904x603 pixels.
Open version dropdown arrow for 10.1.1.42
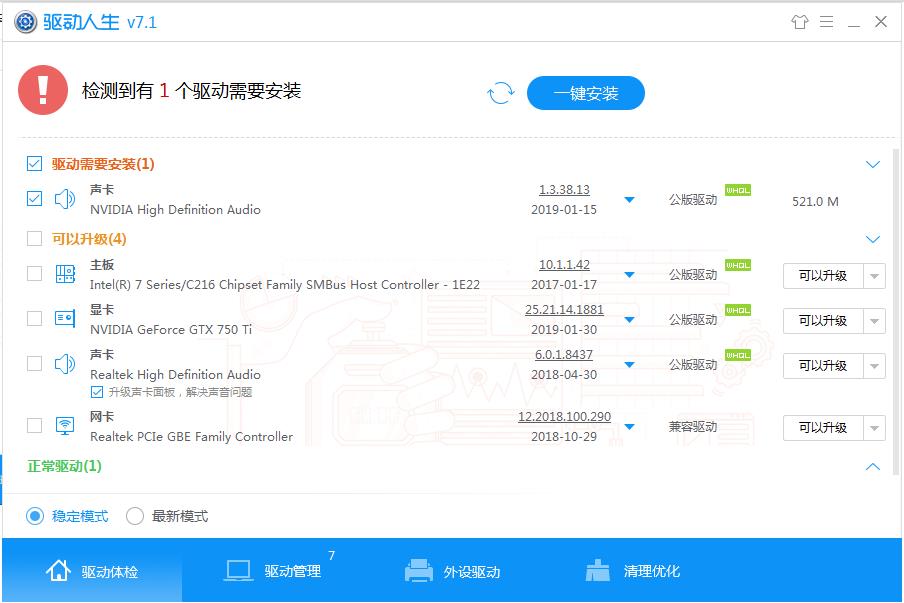[630, 275]
